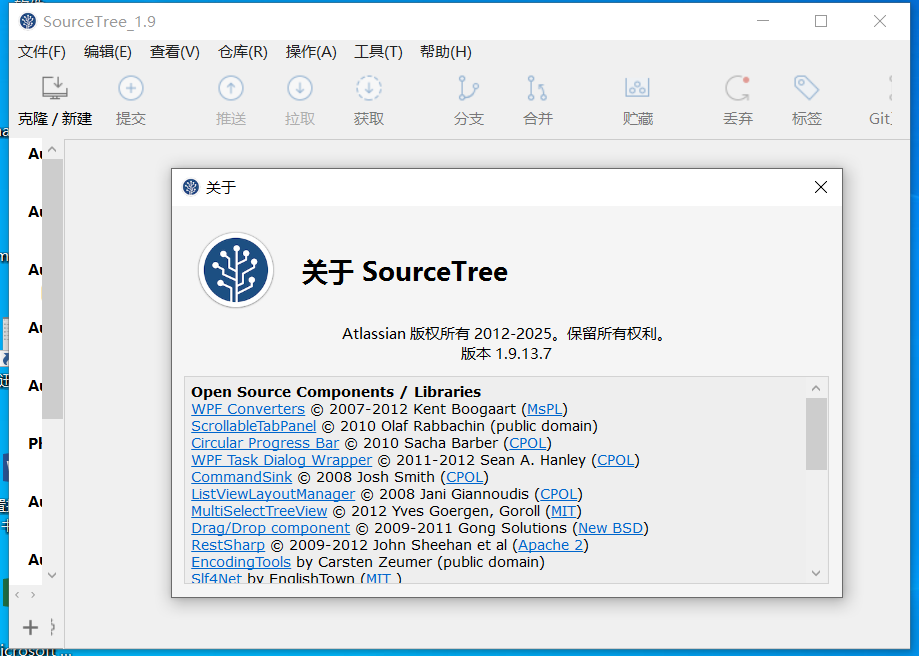
Task: Click the sidebar vertical scroll-up arrow
Action: tap(52, 149)
